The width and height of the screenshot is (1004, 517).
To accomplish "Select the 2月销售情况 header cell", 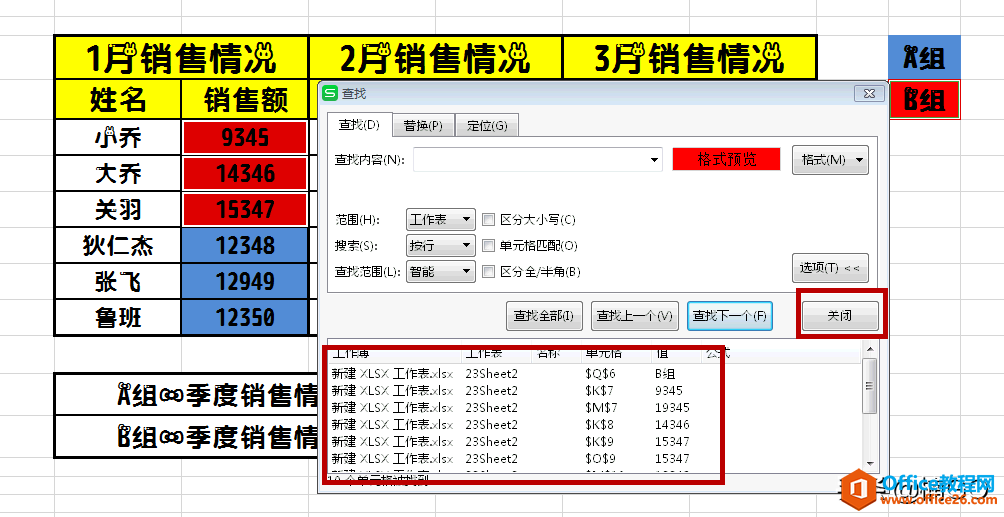I will (435, 58).
